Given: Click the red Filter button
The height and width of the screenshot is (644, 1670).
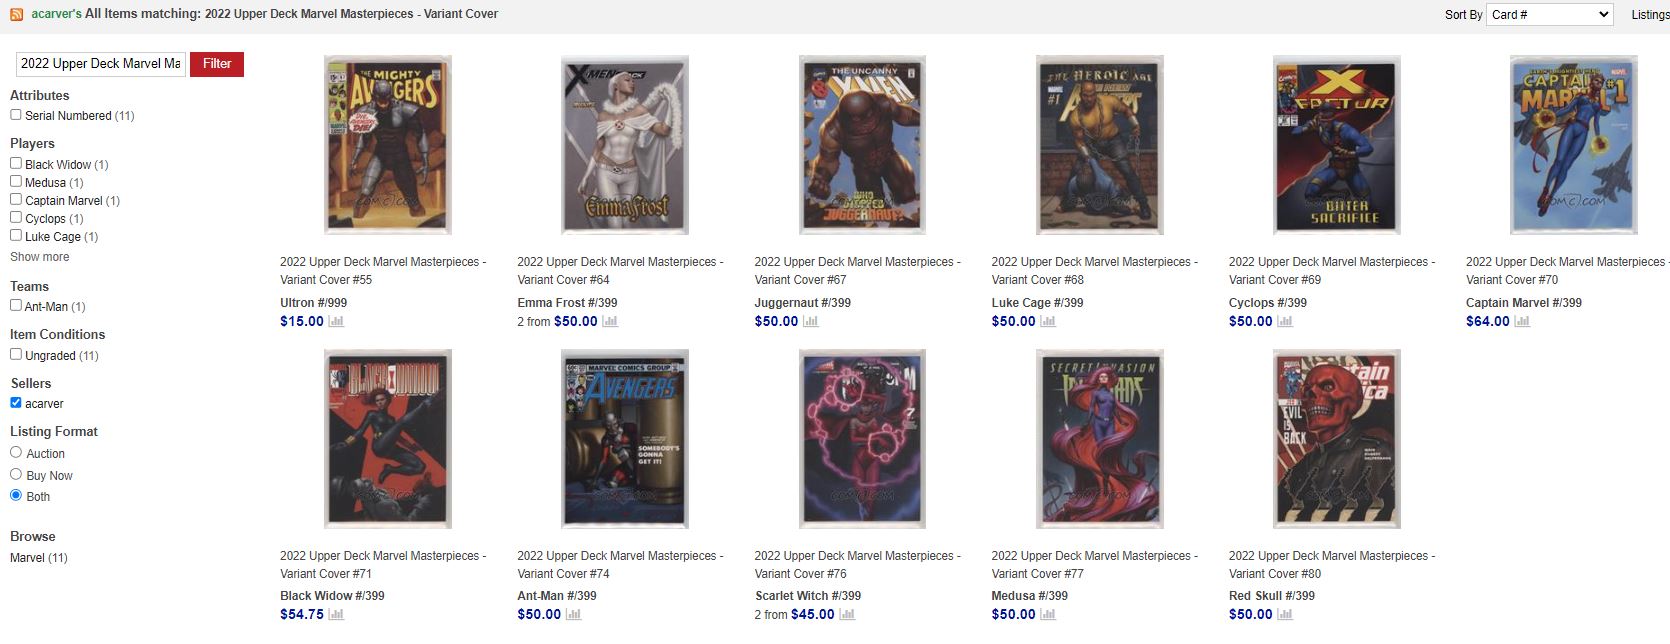Looking at the screenshot, I should [x=217, y=64].
